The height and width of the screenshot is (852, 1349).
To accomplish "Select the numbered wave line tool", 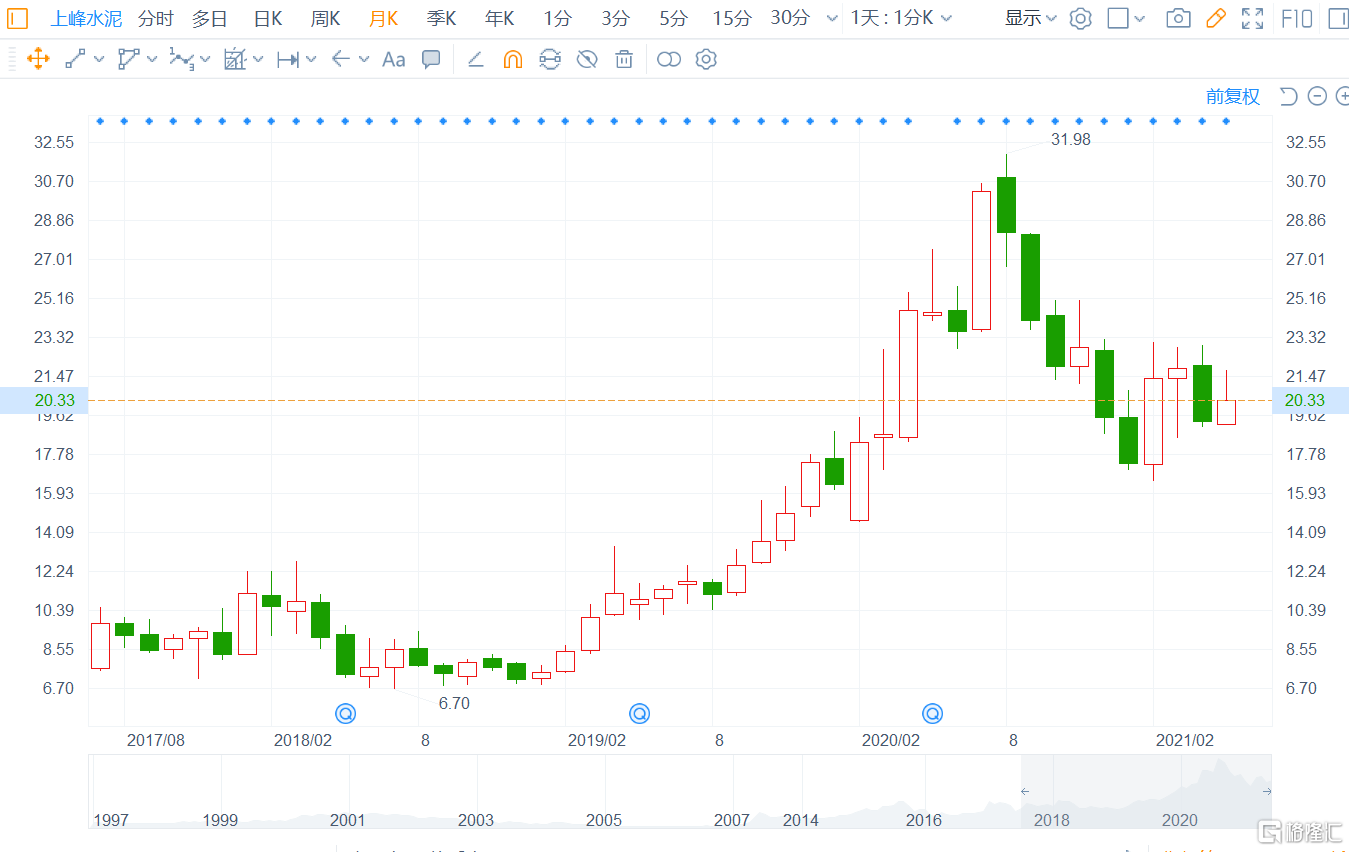I will [181, 59].
